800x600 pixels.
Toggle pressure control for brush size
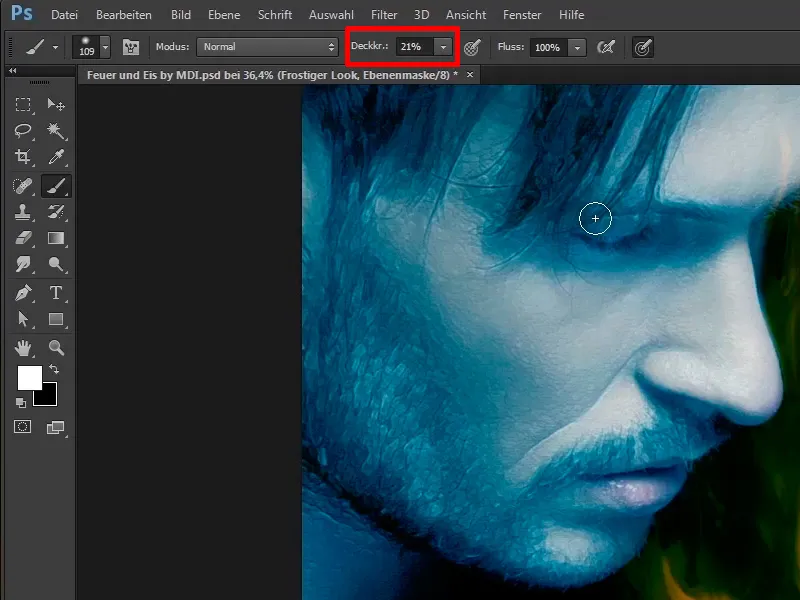(643, 47)
